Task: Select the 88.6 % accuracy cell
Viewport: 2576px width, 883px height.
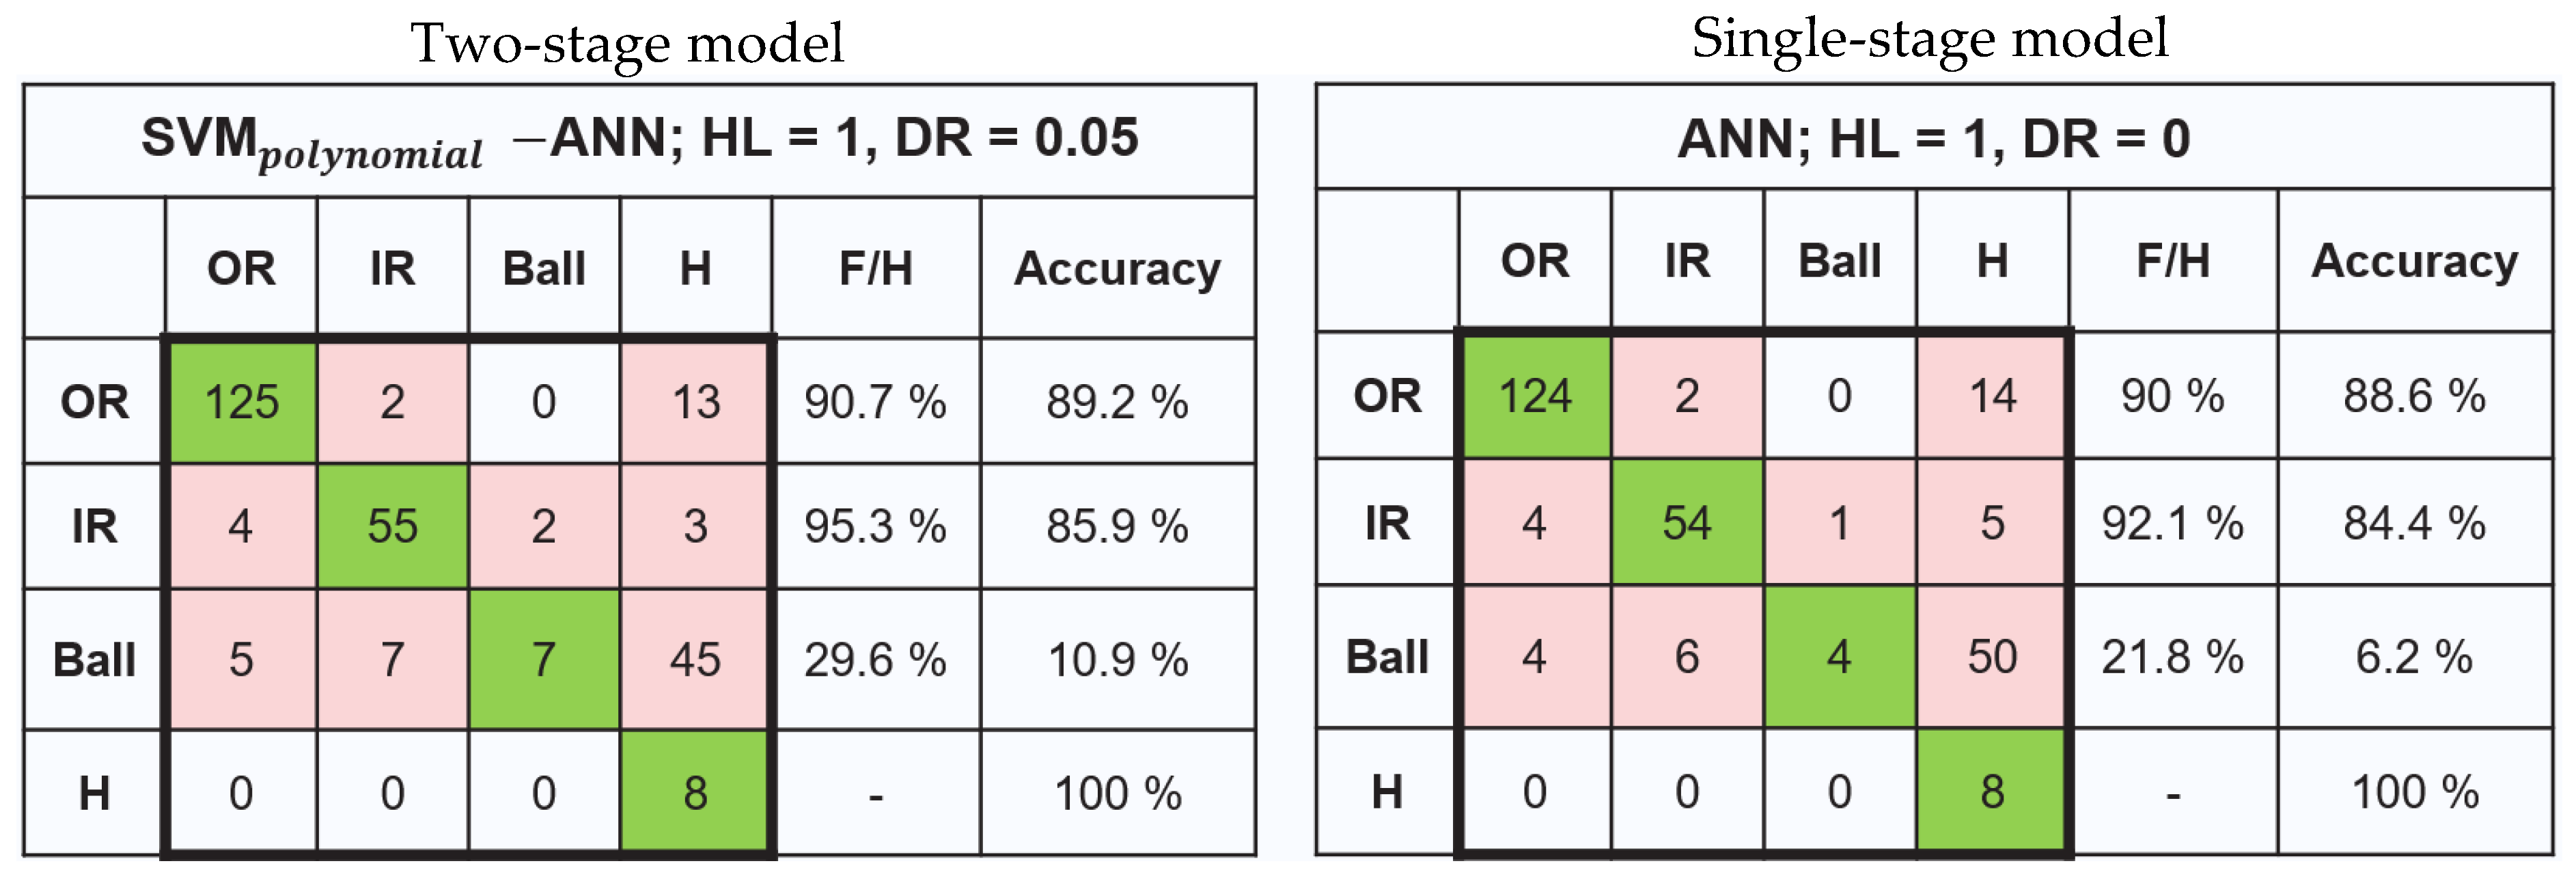Action: [x=2414, y=396]
